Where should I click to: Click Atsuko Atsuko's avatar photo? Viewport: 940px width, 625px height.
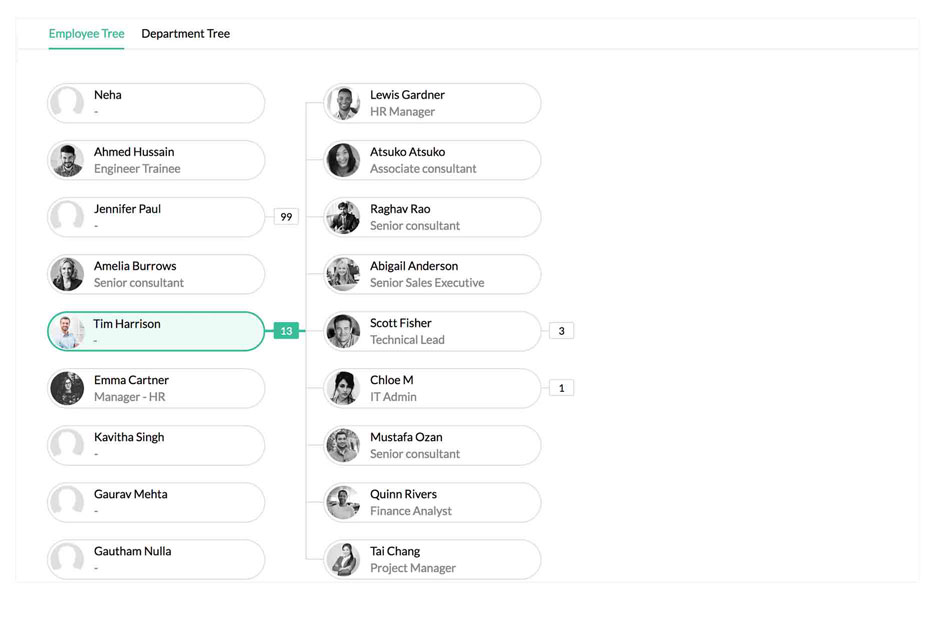(x=343, y=160)
